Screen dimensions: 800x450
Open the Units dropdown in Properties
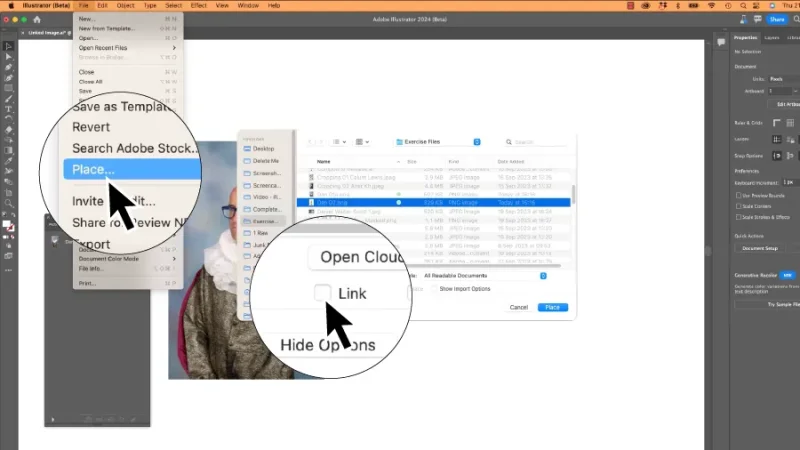point(782,78)
